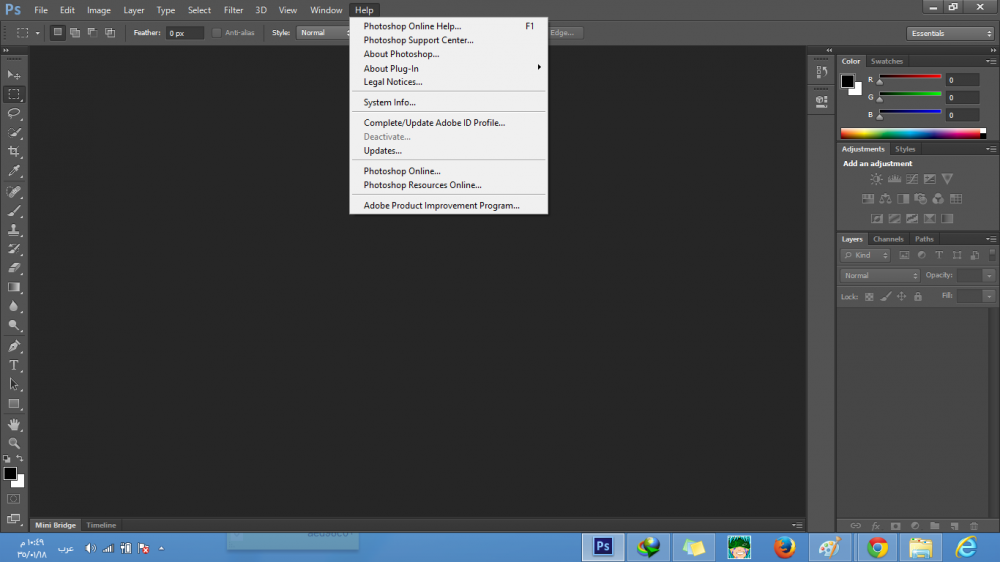Open the Essentials workspace dropdown
This screenshot has height=562, width=1000.
[x=950, y=33]
